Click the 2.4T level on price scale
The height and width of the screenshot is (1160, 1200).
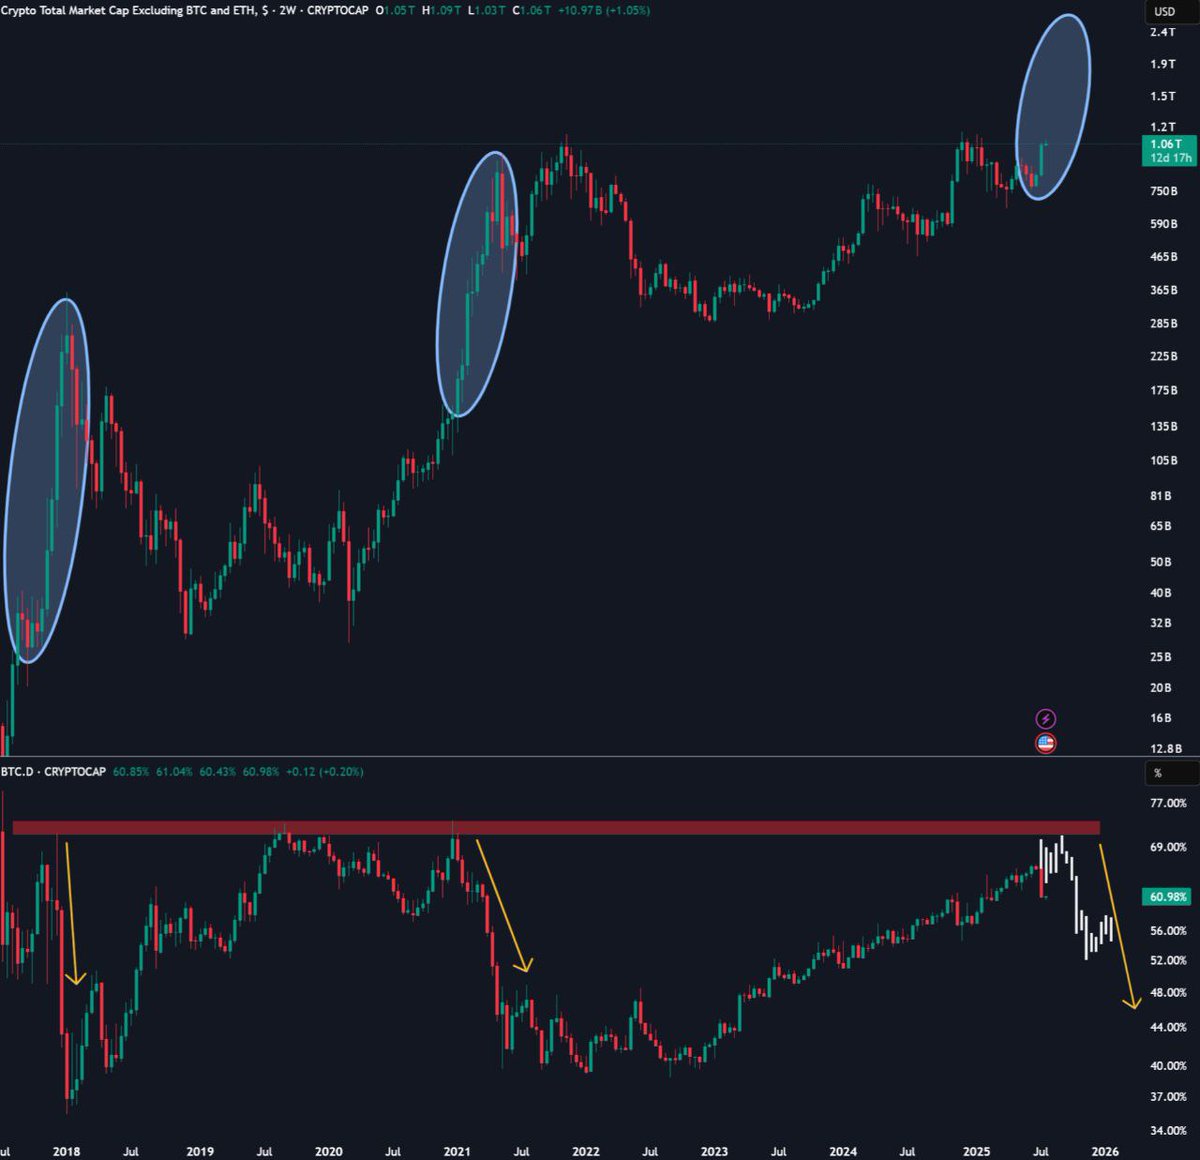(x=1163, y=32)
